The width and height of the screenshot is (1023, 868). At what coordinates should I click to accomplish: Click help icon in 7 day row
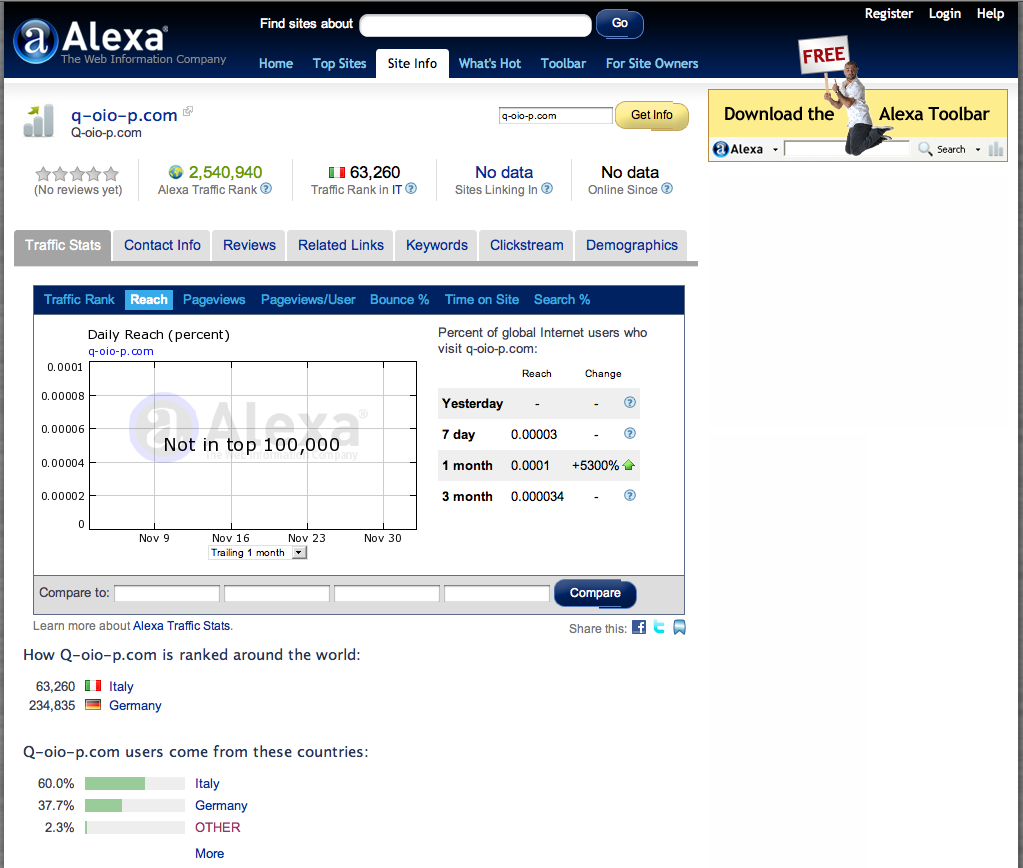(x=630, y=433)
